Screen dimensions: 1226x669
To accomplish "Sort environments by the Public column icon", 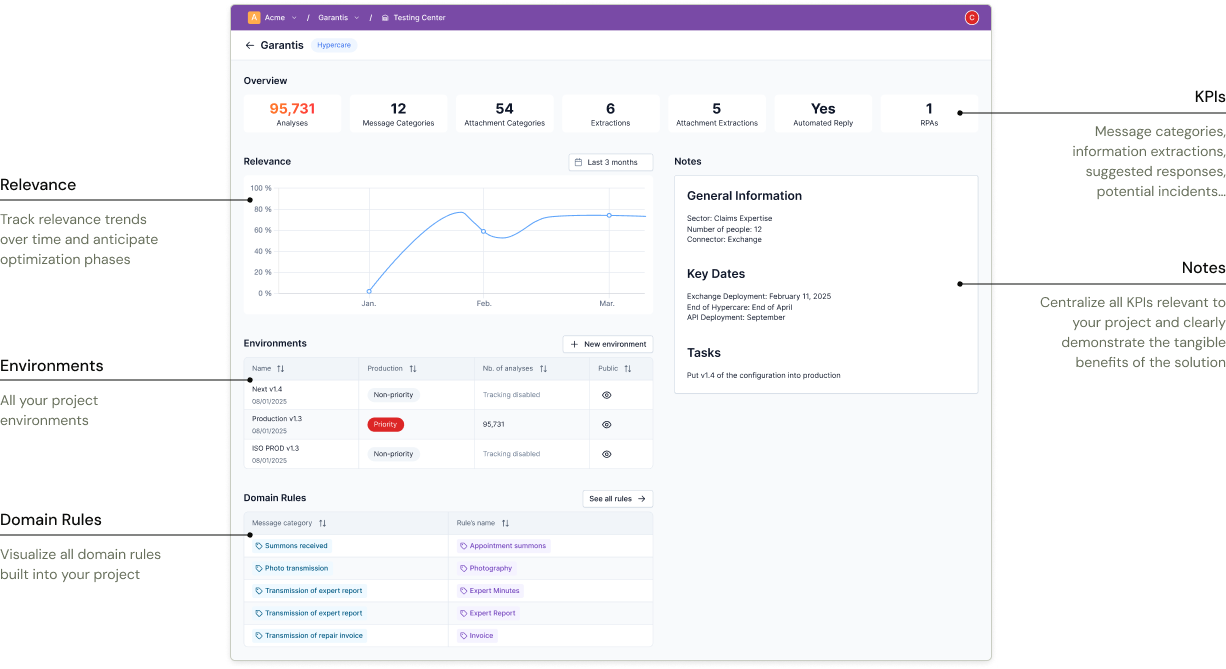I will point(628,369).
